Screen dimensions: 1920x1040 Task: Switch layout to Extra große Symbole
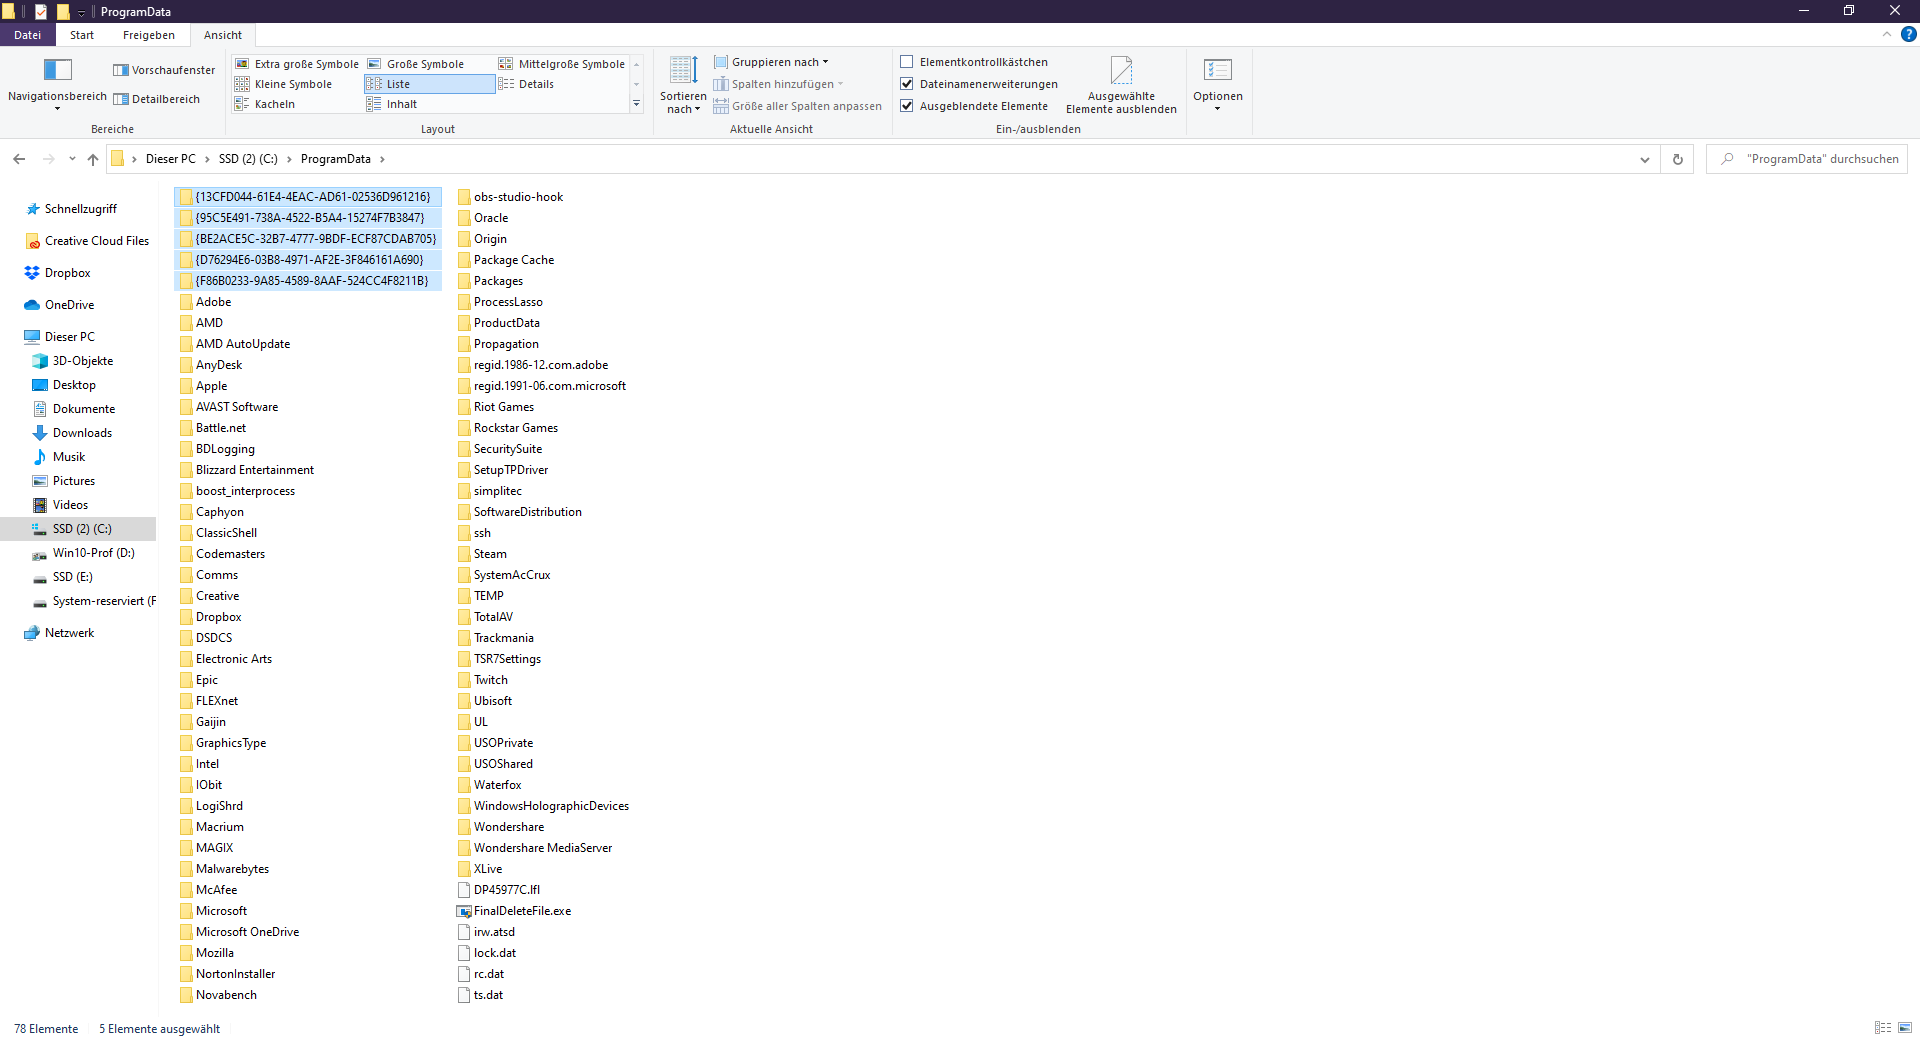(x=297, y=64)
